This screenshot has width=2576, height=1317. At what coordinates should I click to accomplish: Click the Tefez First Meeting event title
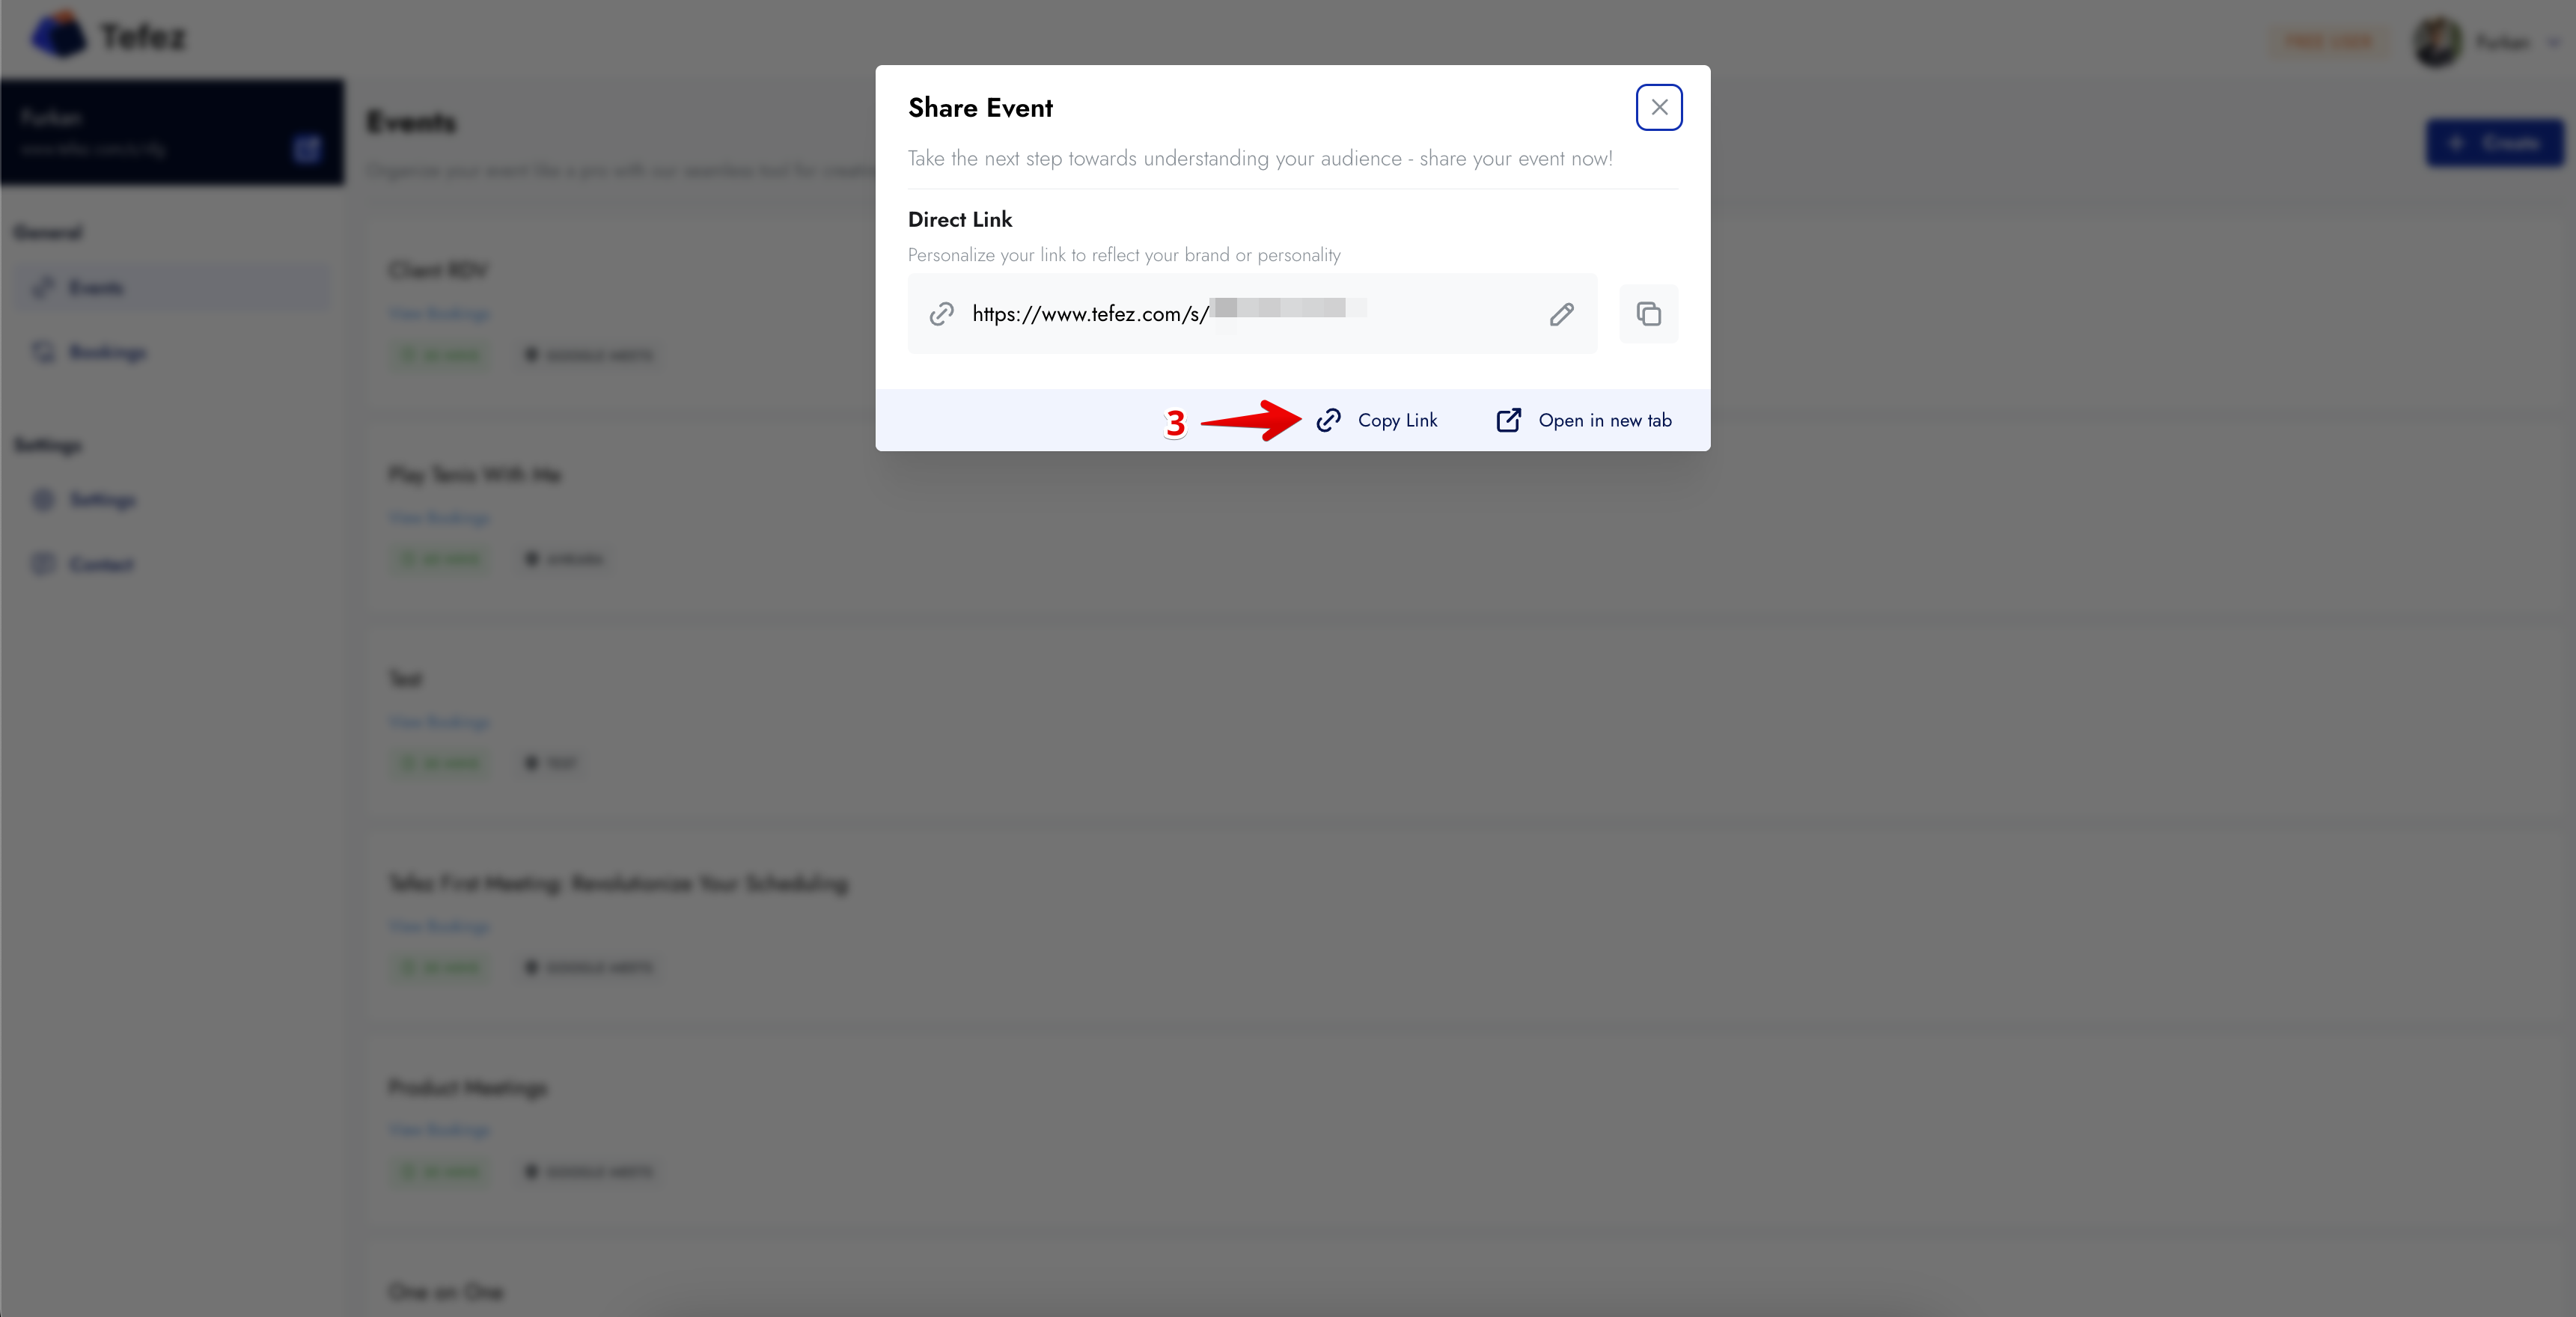click(618, 883)
